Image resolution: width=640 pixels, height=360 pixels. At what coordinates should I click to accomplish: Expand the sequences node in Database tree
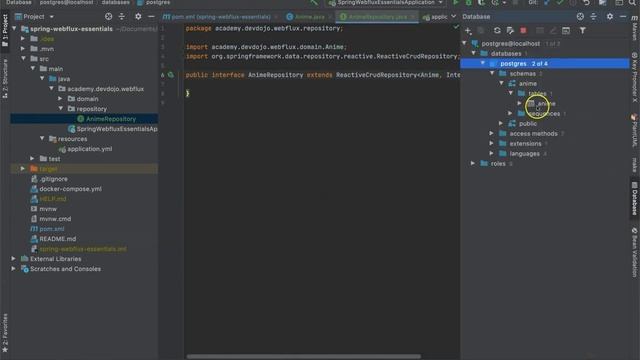click(x=511, y=113)
